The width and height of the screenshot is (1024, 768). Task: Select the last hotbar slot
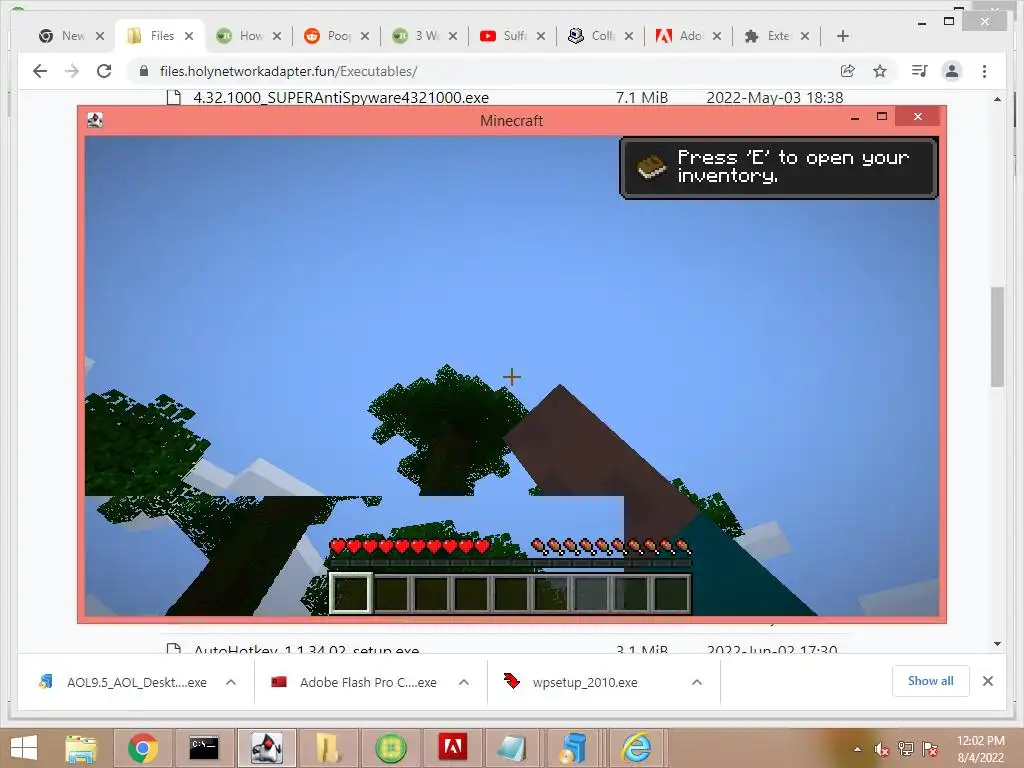(x=671, y=593)
